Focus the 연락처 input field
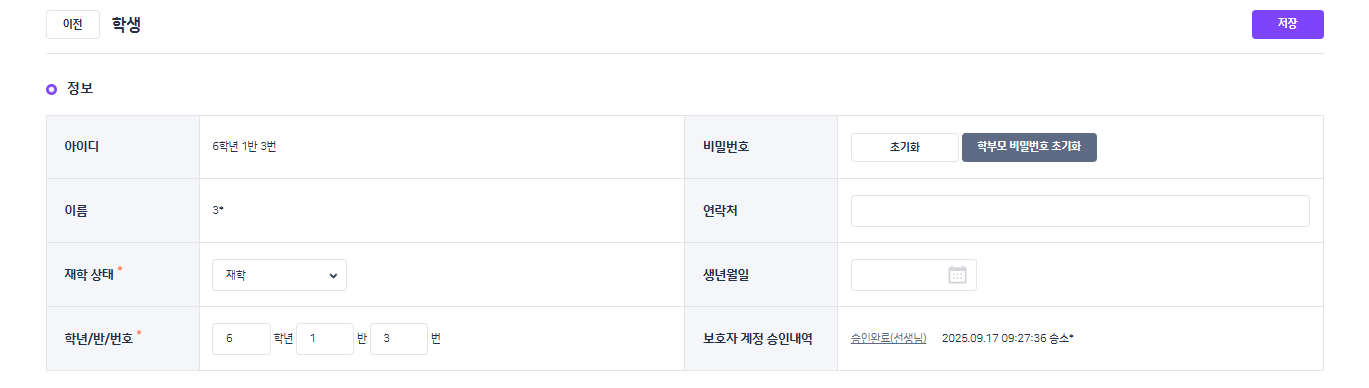The height and width of the screenshot is (388, 1369). coord(1080,211)
